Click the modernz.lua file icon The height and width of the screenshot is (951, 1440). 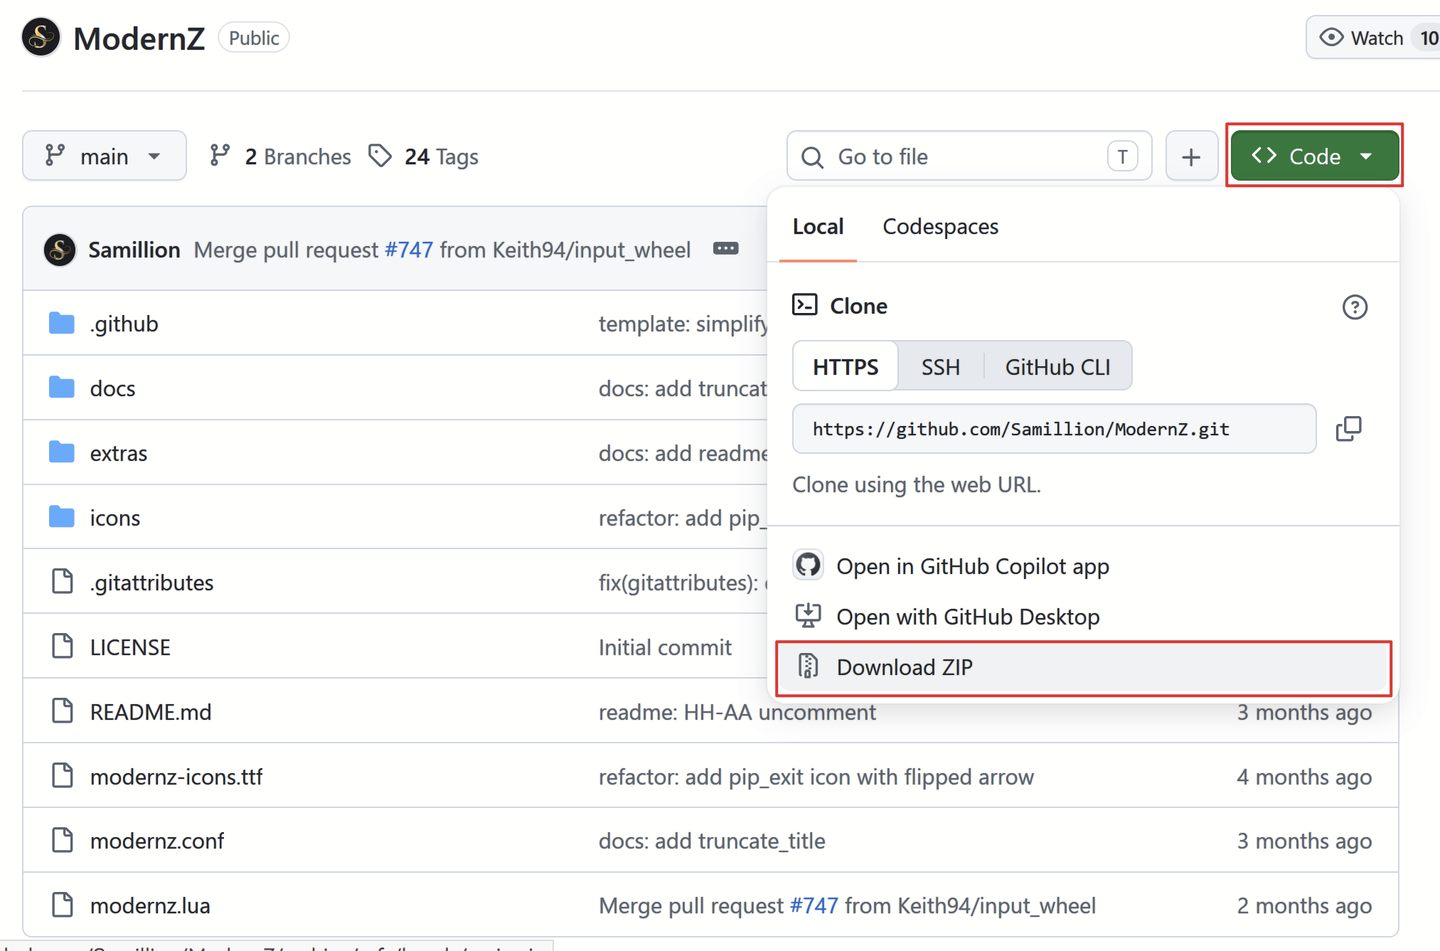point(62,905)
